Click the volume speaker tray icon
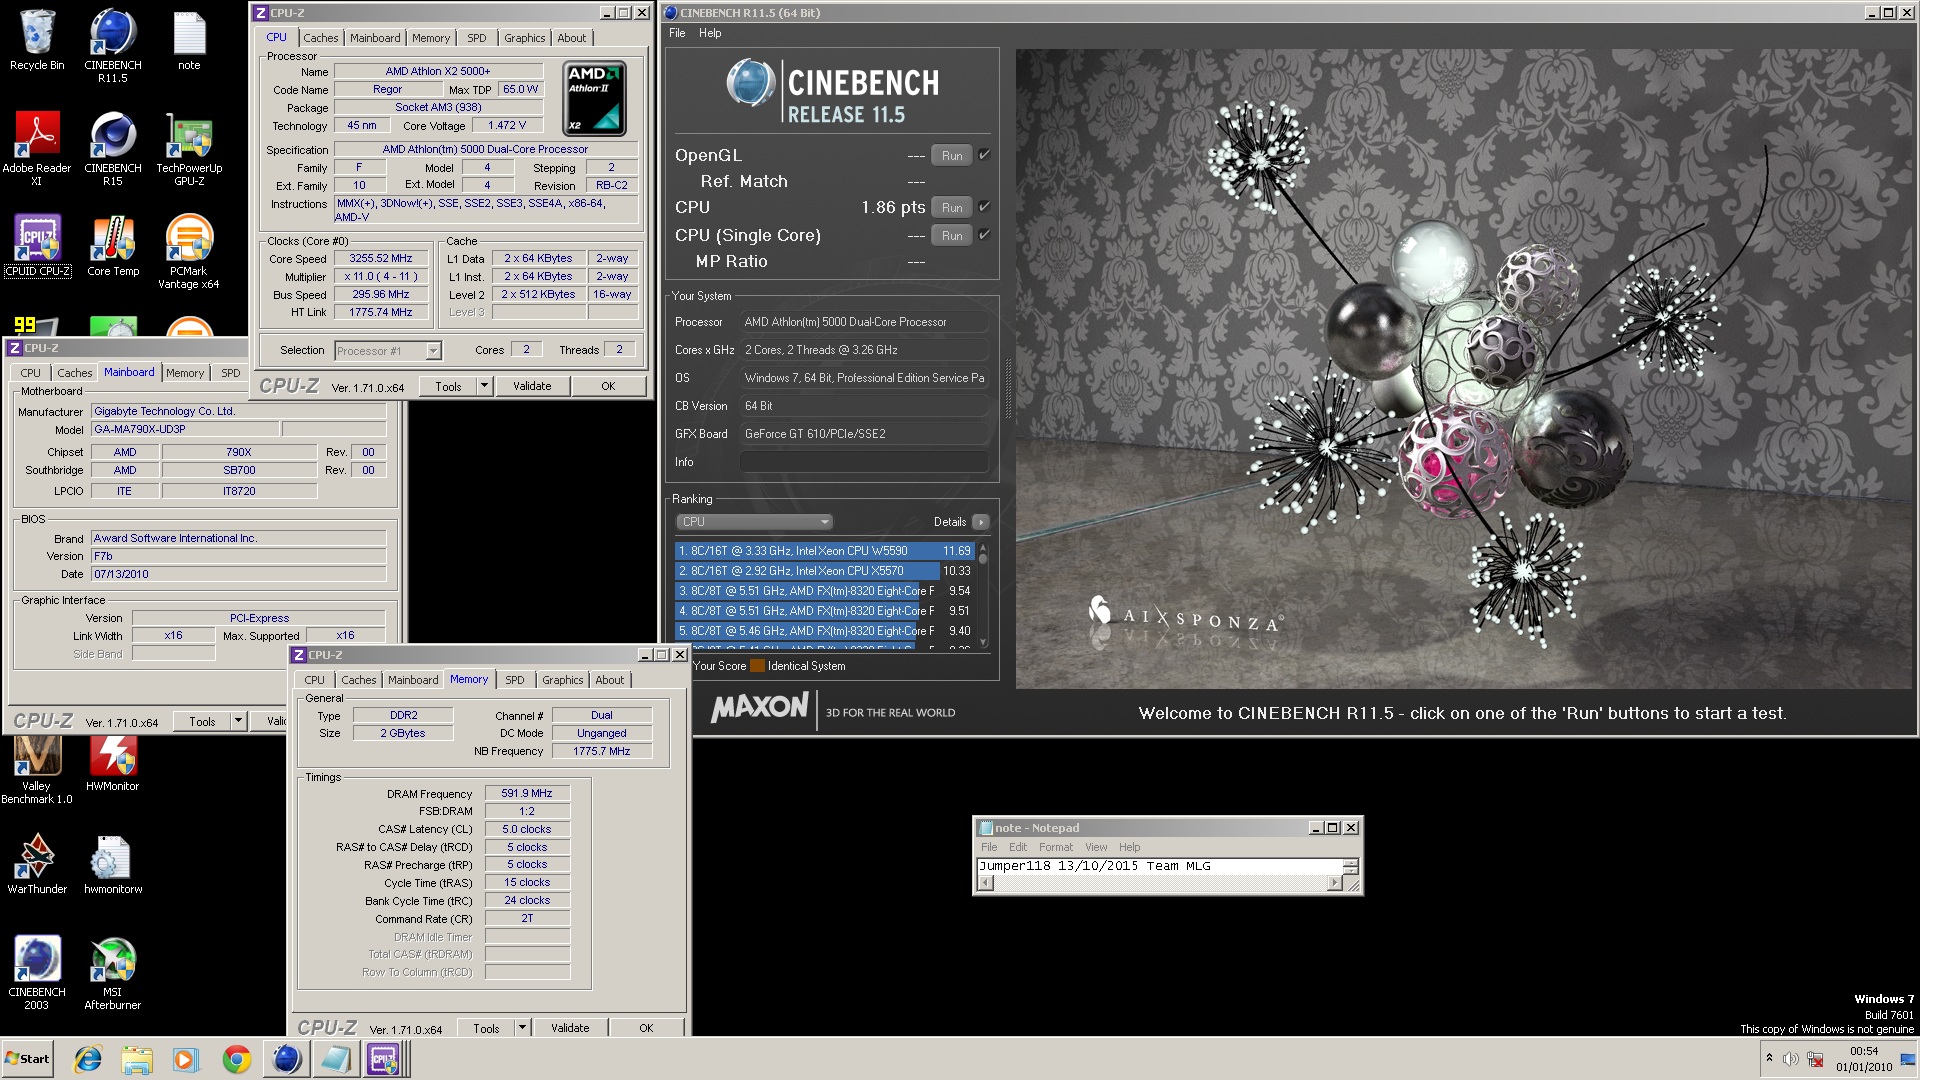Screen dimensions: 1938x1080 (x=1790, y=1059)
